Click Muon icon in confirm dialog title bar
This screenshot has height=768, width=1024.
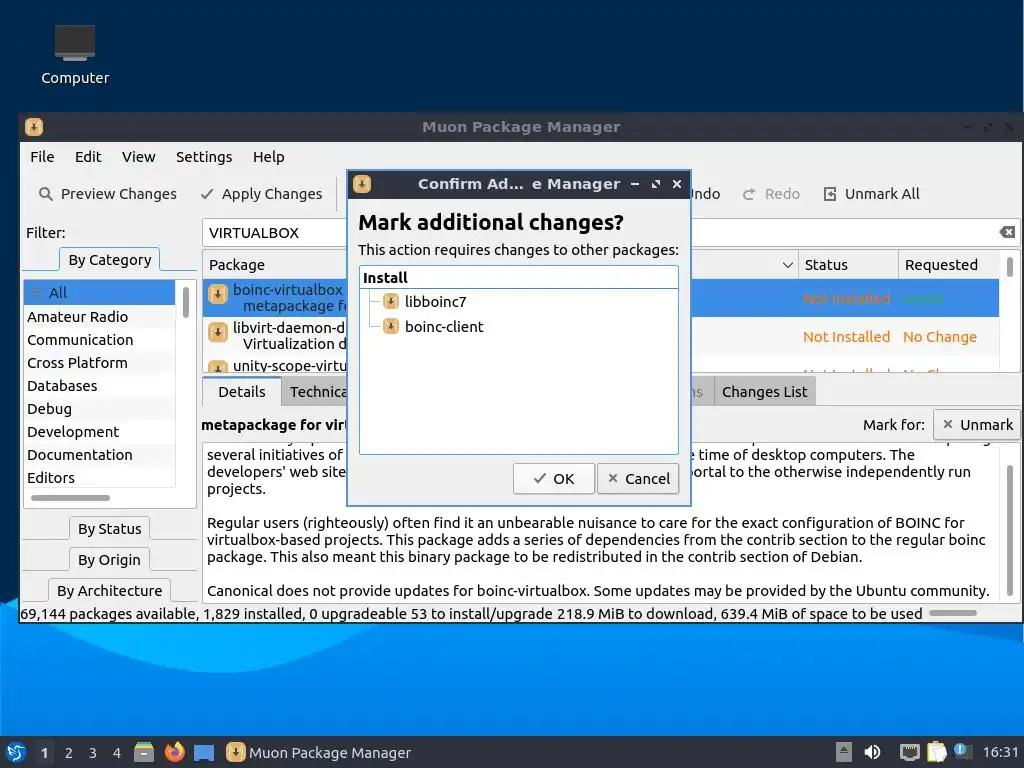click(362, 184)
